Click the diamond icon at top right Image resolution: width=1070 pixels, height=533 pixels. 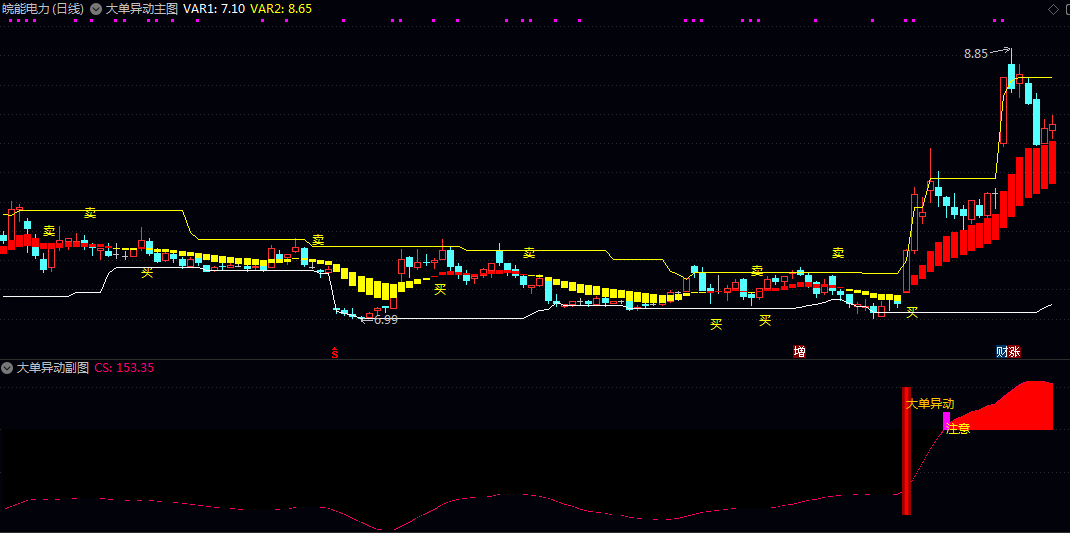point(1052,8)
